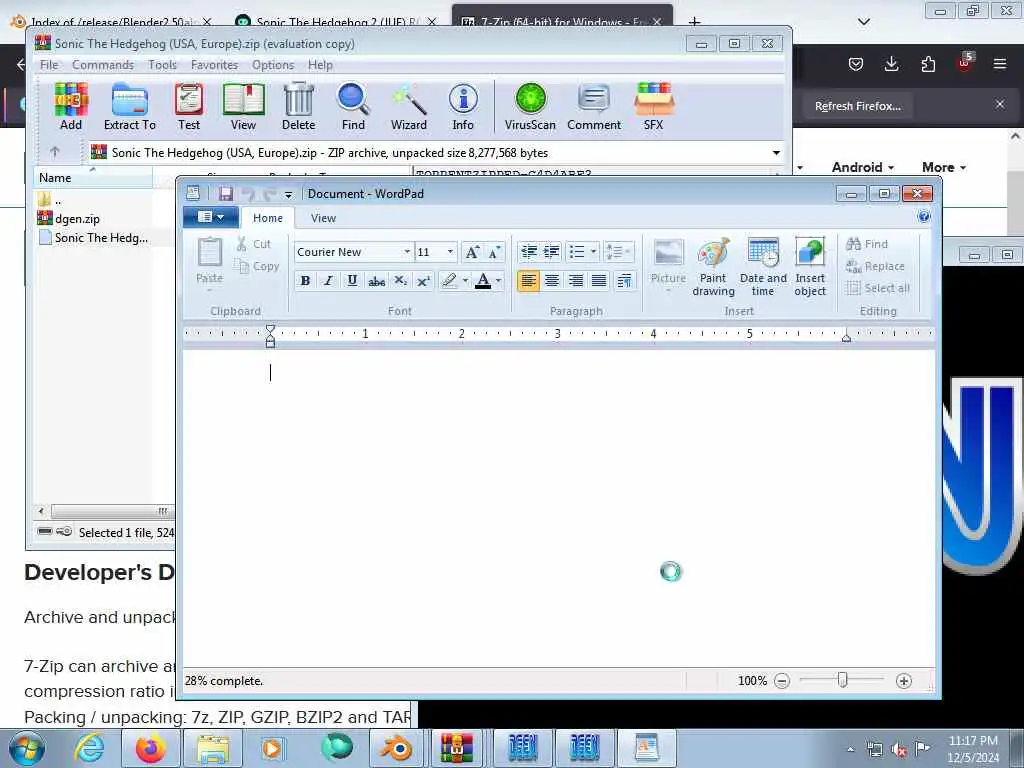Click Insert object in WordPad

click(810, 266)
